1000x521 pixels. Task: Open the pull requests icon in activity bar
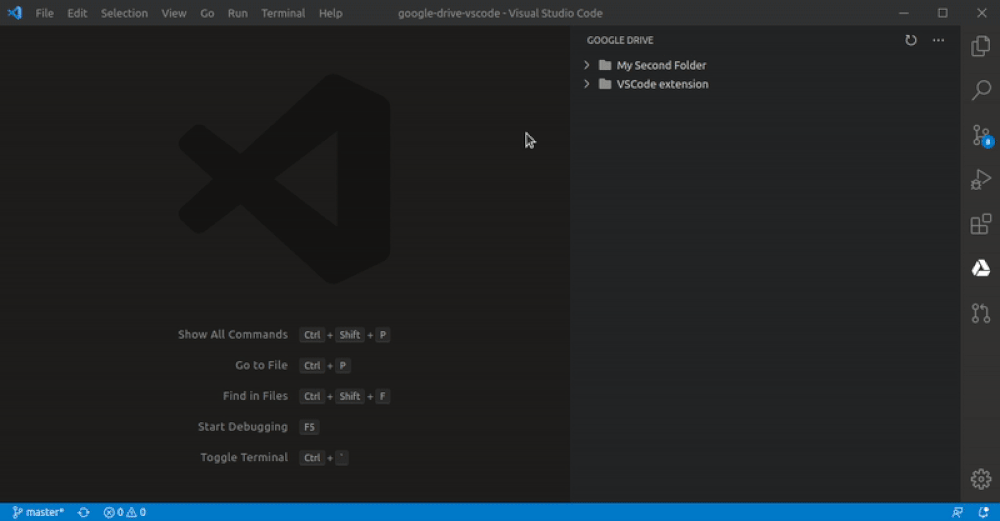click(x=981, y=313)
